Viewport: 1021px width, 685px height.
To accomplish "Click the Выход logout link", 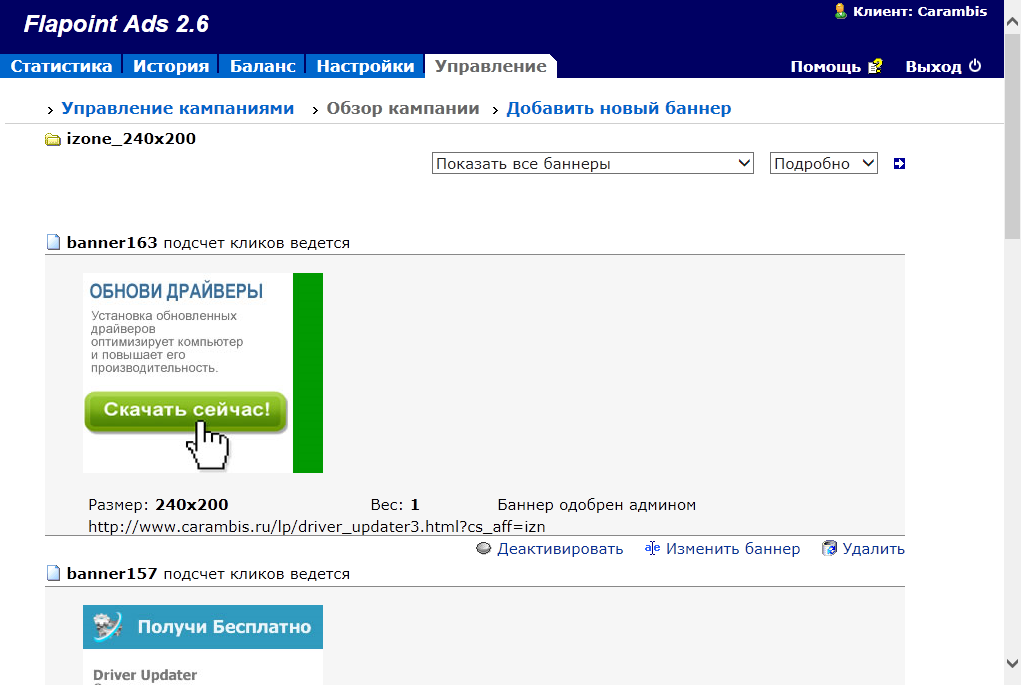I will coord(933,66).
